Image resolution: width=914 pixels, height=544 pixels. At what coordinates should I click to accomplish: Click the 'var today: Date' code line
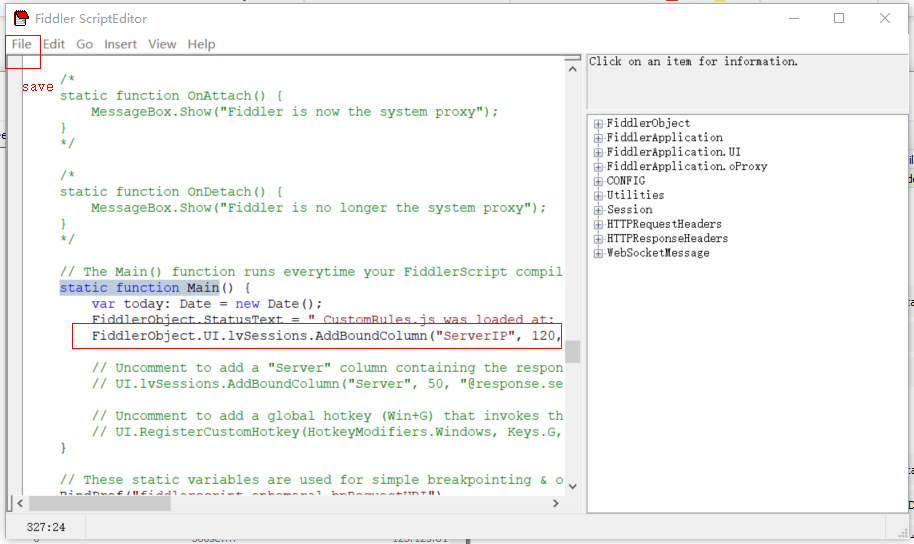206,304
